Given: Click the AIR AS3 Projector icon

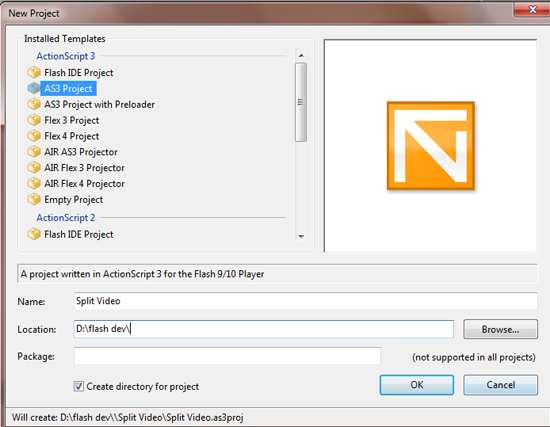Looking at the screenshot, I should click(34, 152).
